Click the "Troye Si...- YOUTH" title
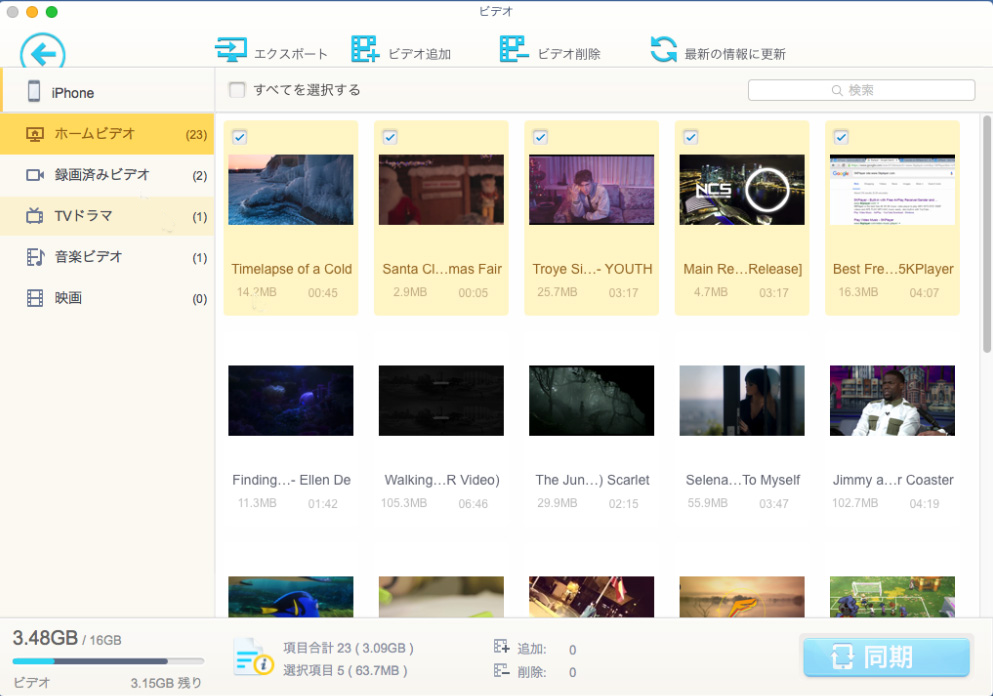This screenshot has height=696, width=993. pos(592,269)
